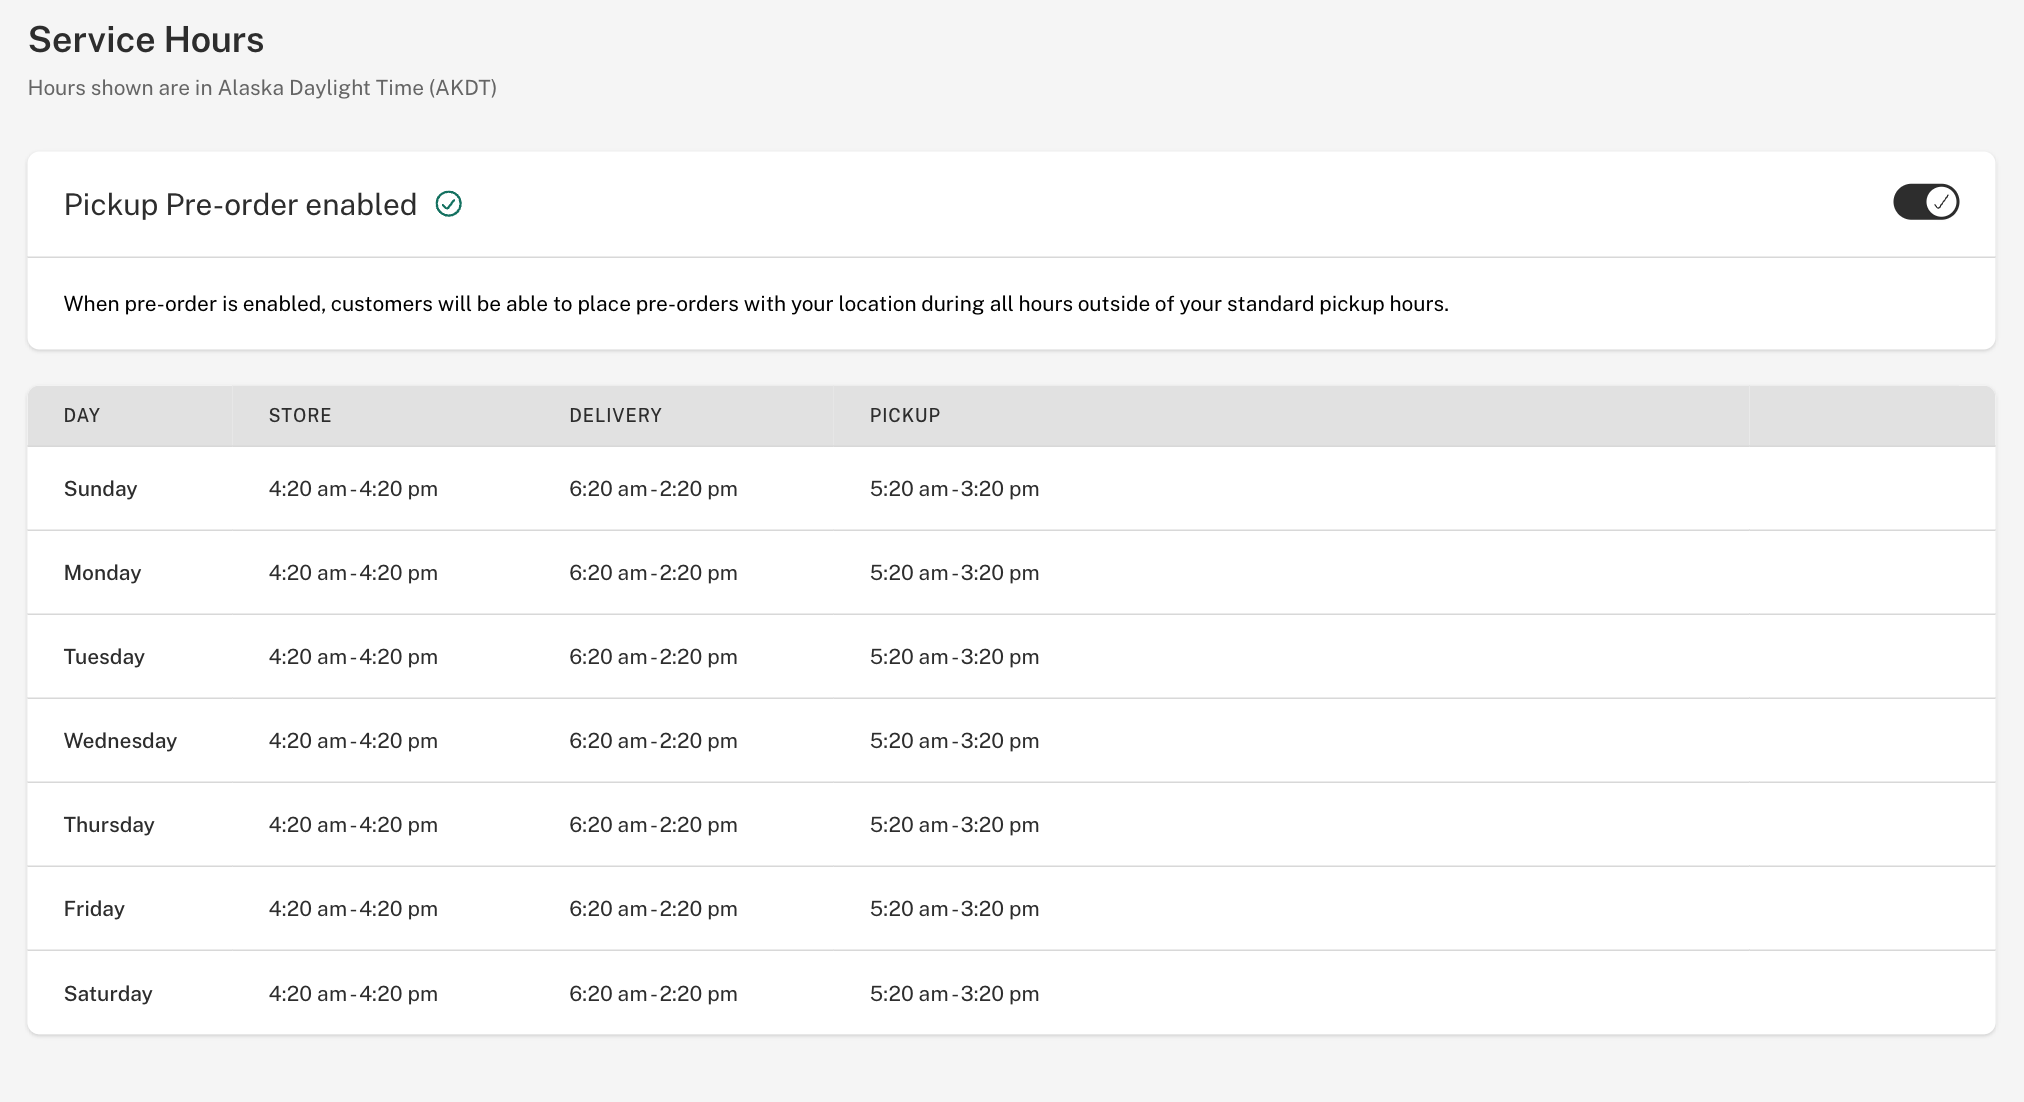Click the DELIVERY column header
The width and height of the screenshot is (2024, 1102).
pyautogui.click(x=615, y=415)
